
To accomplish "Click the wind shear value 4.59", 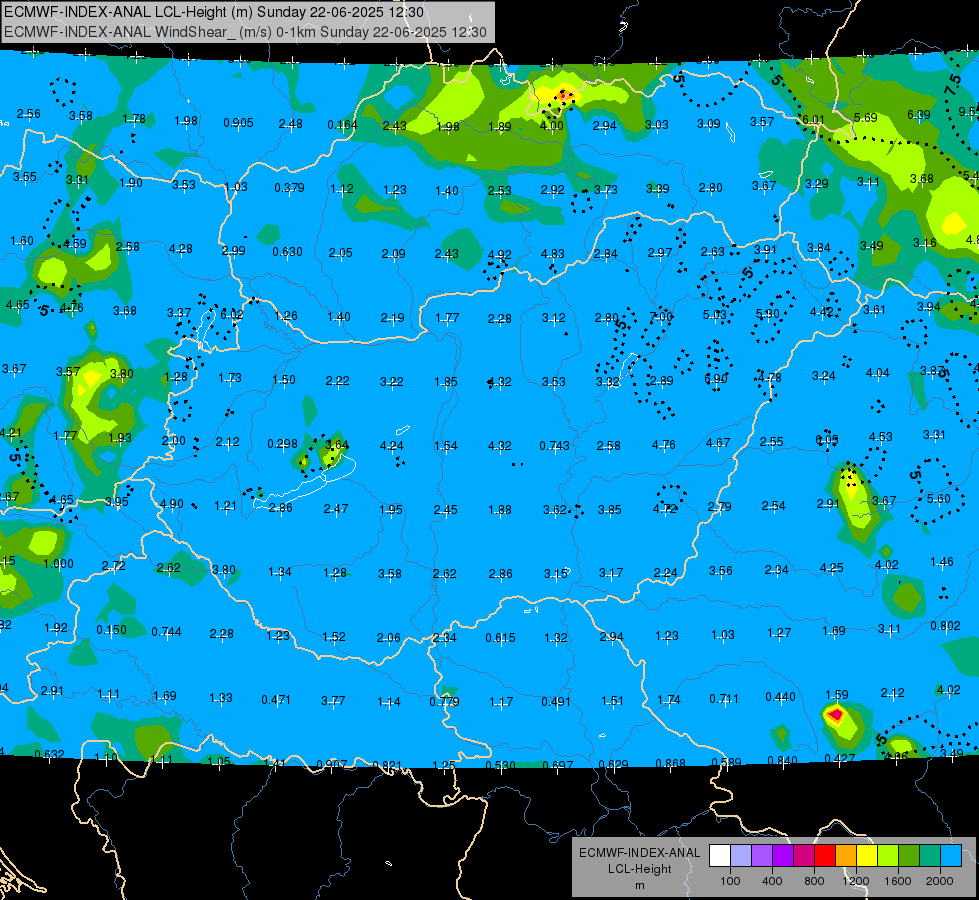I will pos(75,244).
